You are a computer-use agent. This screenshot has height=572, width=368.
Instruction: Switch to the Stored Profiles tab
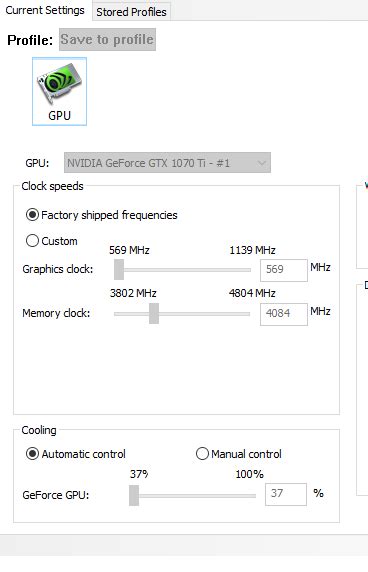(x=131, y=12)
